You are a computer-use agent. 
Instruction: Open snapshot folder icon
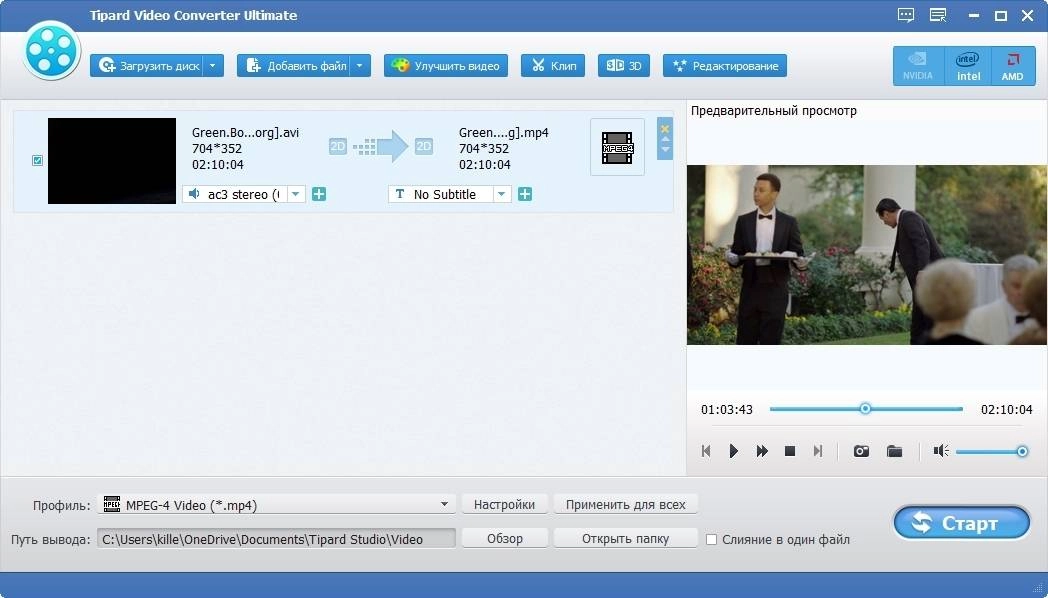click(x=894, y=451)
